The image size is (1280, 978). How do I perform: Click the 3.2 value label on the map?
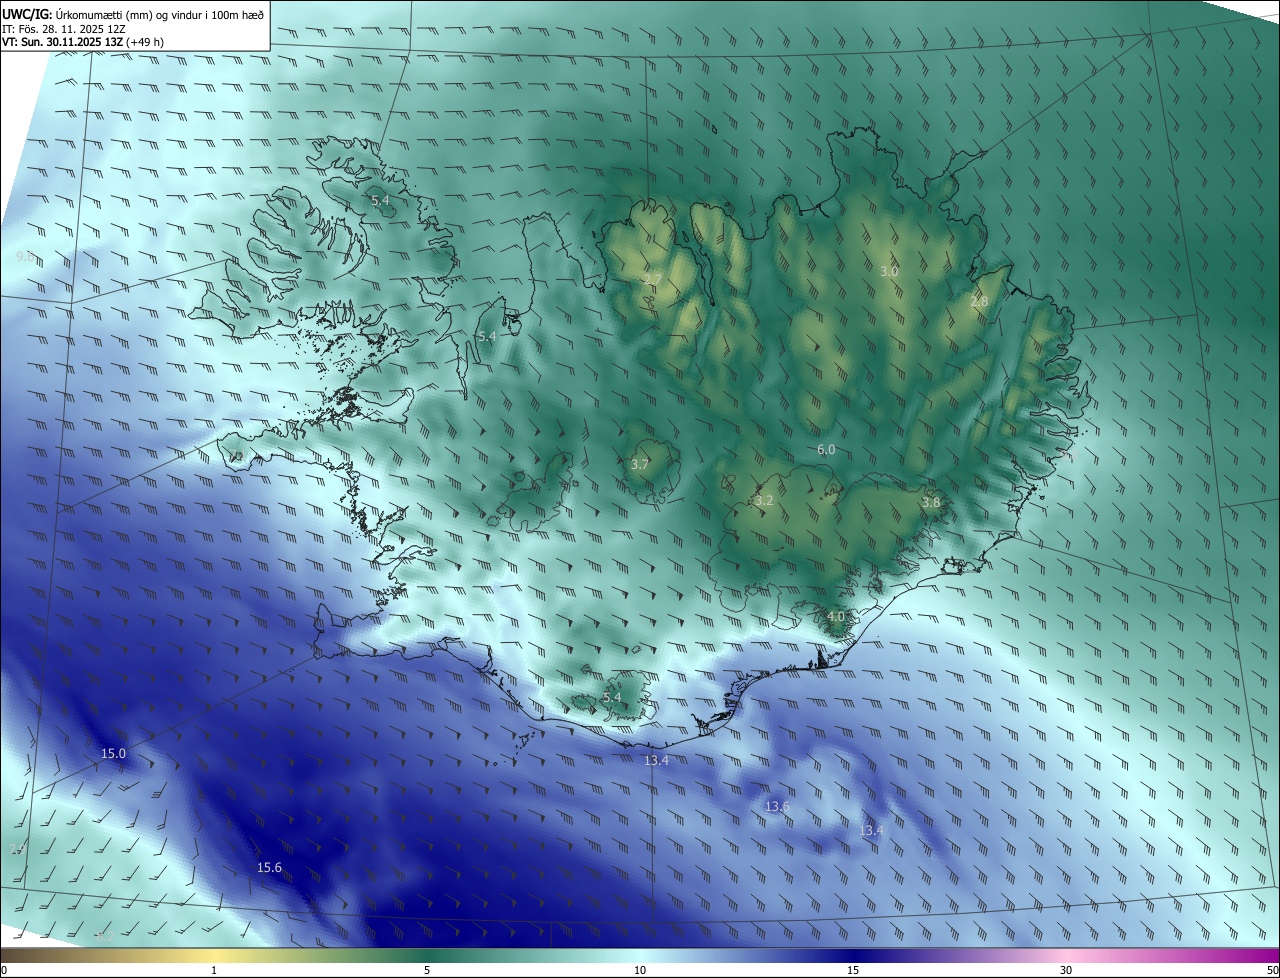coord(764,500)
